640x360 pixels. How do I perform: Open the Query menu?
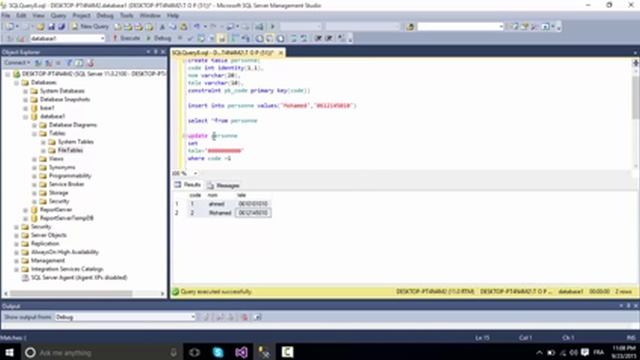click(x=58, y=16)
